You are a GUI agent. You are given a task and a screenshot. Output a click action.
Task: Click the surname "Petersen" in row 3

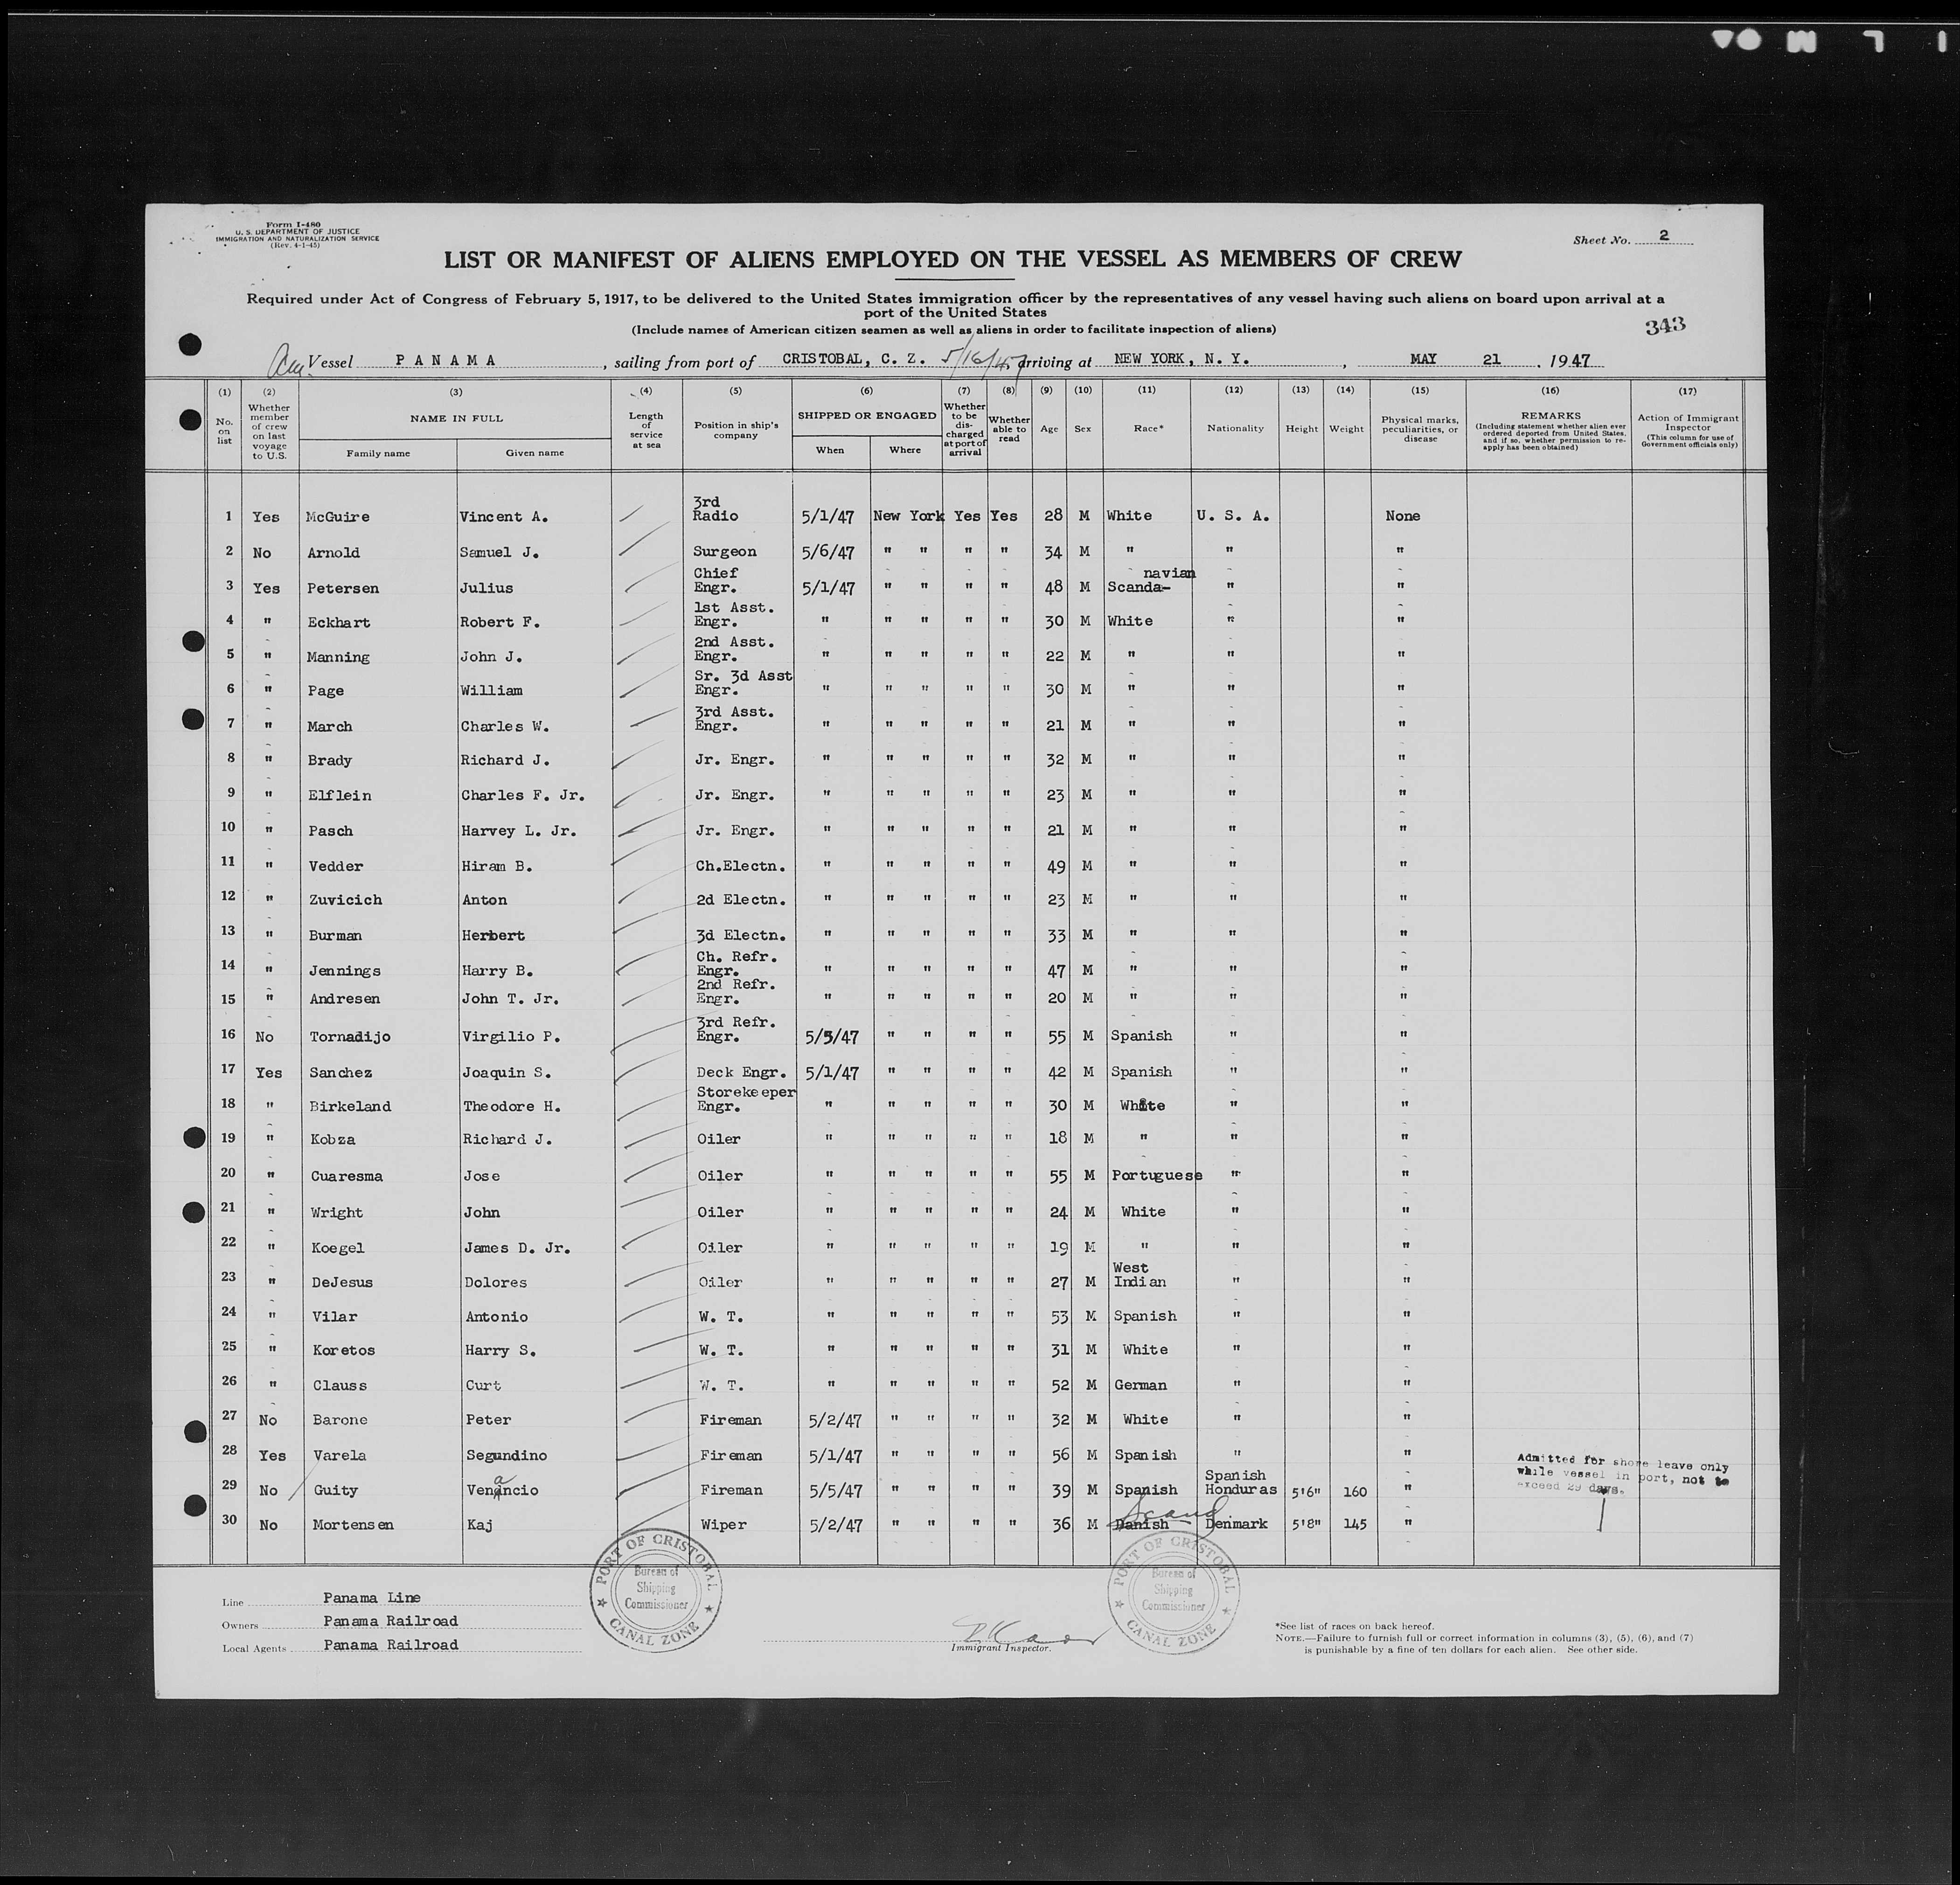click(x=343, y=589)
